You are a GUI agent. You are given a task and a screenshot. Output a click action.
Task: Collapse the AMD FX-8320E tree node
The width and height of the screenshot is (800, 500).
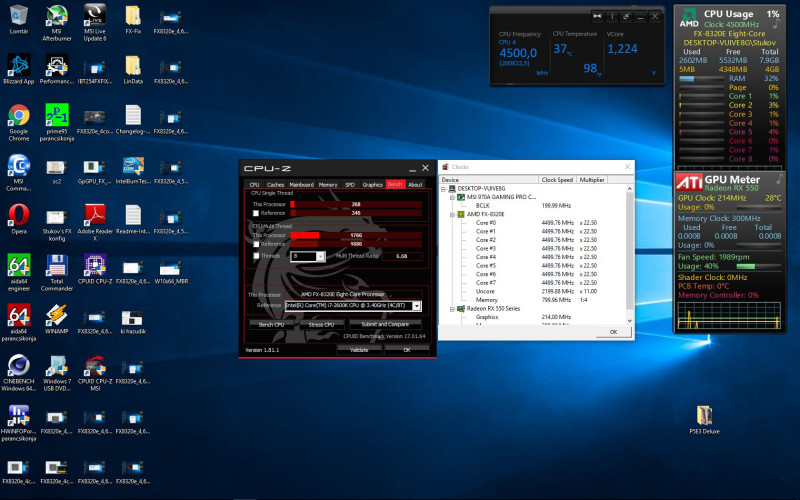(454, 214)
